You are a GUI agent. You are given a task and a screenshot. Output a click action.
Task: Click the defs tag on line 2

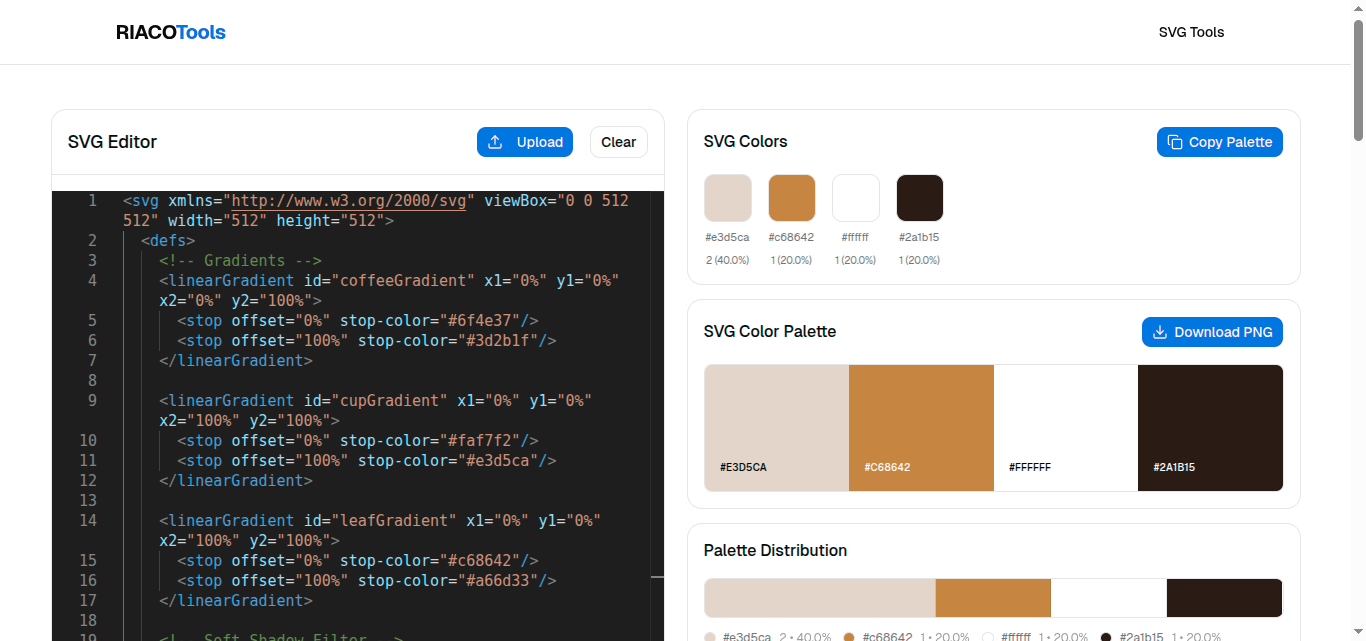click(168, 240)
